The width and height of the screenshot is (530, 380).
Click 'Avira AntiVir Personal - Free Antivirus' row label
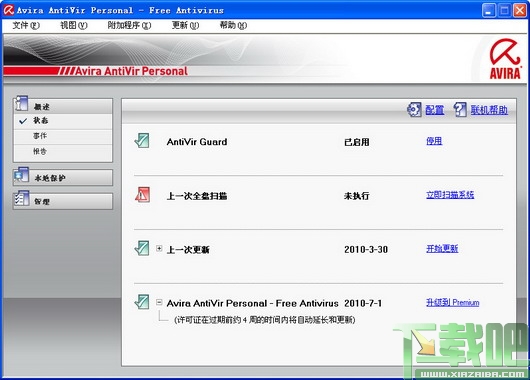(252, 303)
